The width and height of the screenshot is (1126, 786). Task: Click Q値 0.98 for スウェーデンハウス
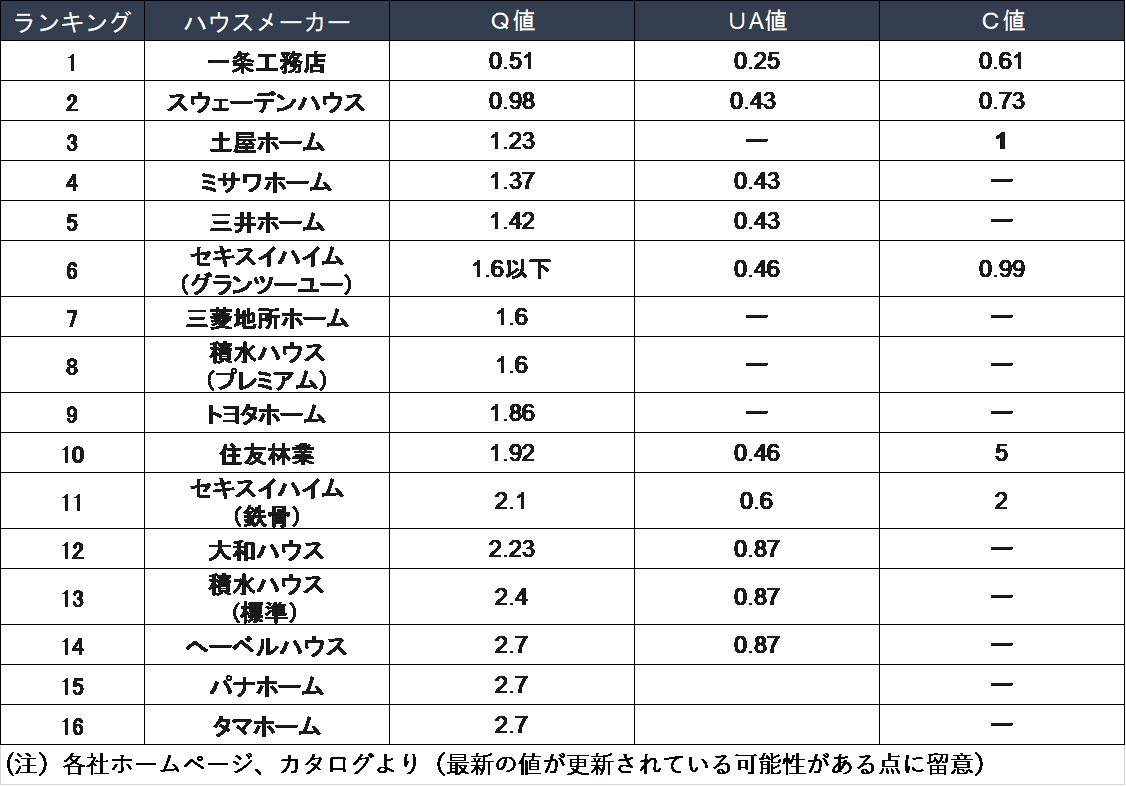(x=511, y=101)
